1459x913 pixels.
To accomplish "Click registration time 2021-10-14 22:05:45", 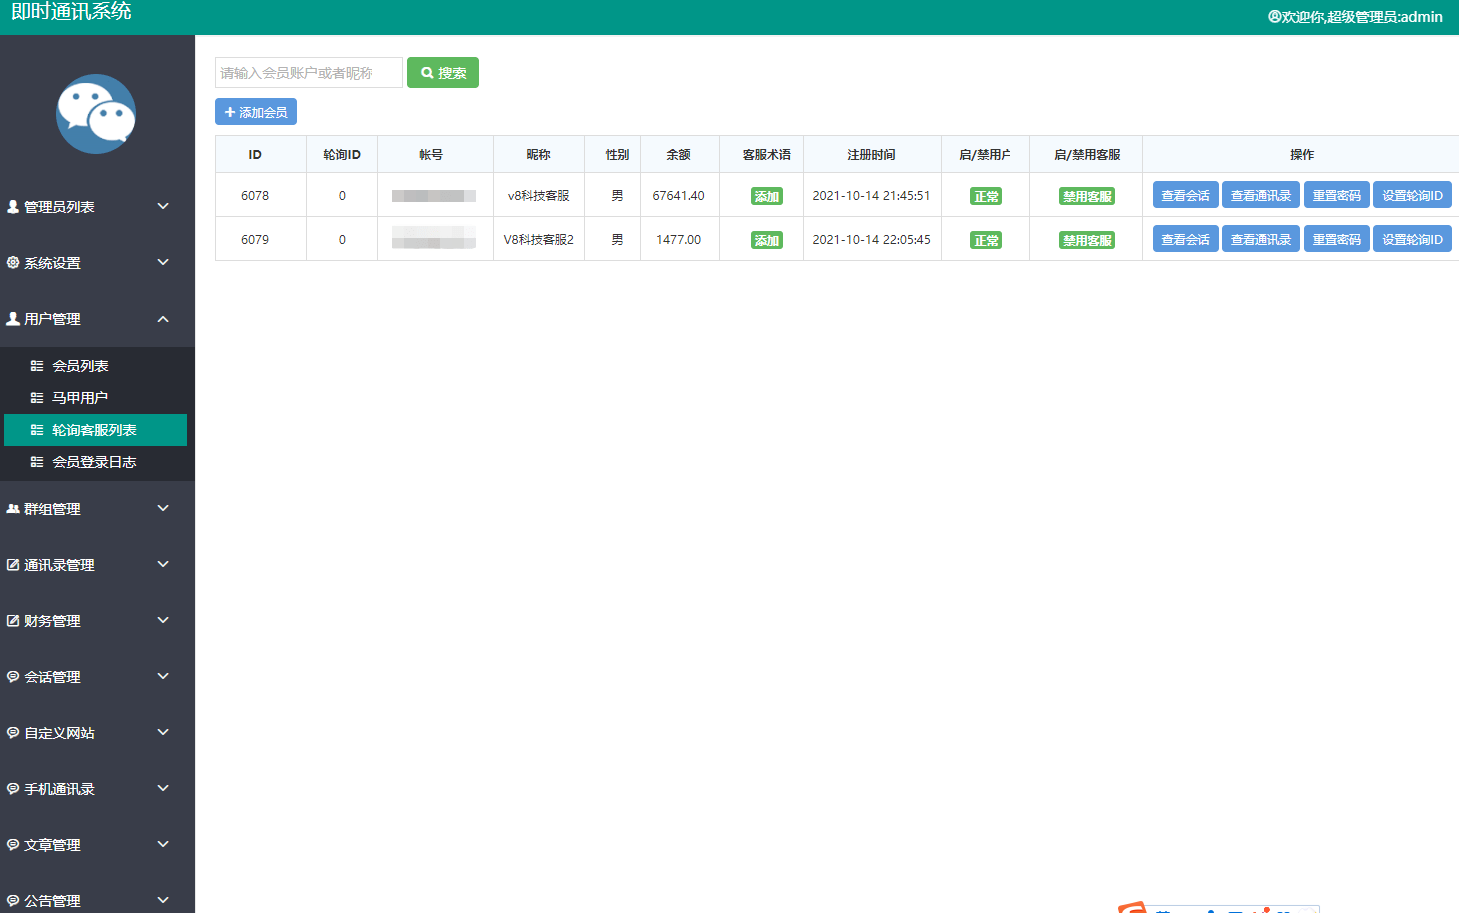I will coord(872,240).
